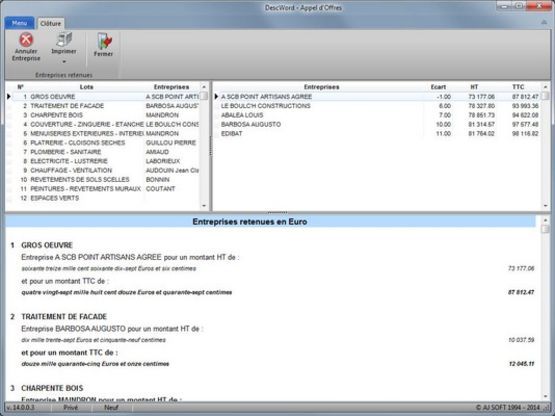Screen dimensions: 555x416
Task: Click LABORIEUX enterprise cell
Action: pos(163,161)
